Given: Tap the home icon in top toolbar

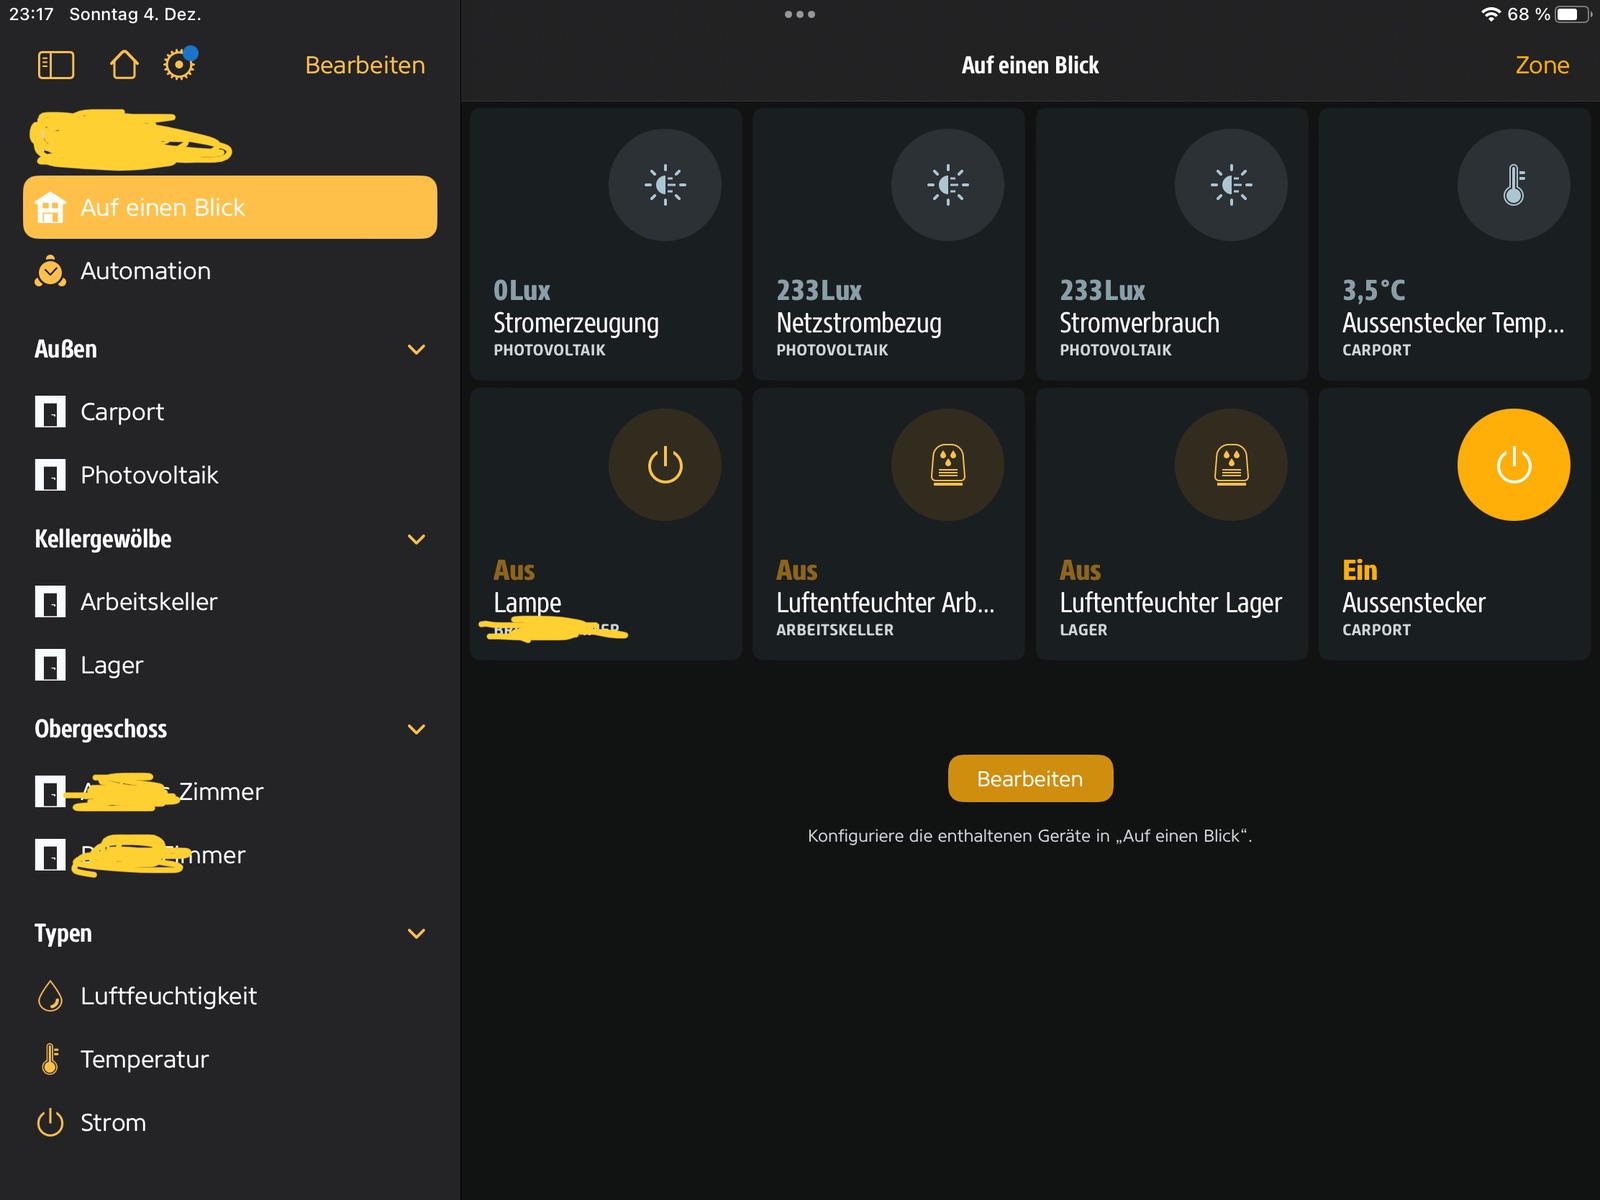Looking at the screenshot, I should click(124, 65).
